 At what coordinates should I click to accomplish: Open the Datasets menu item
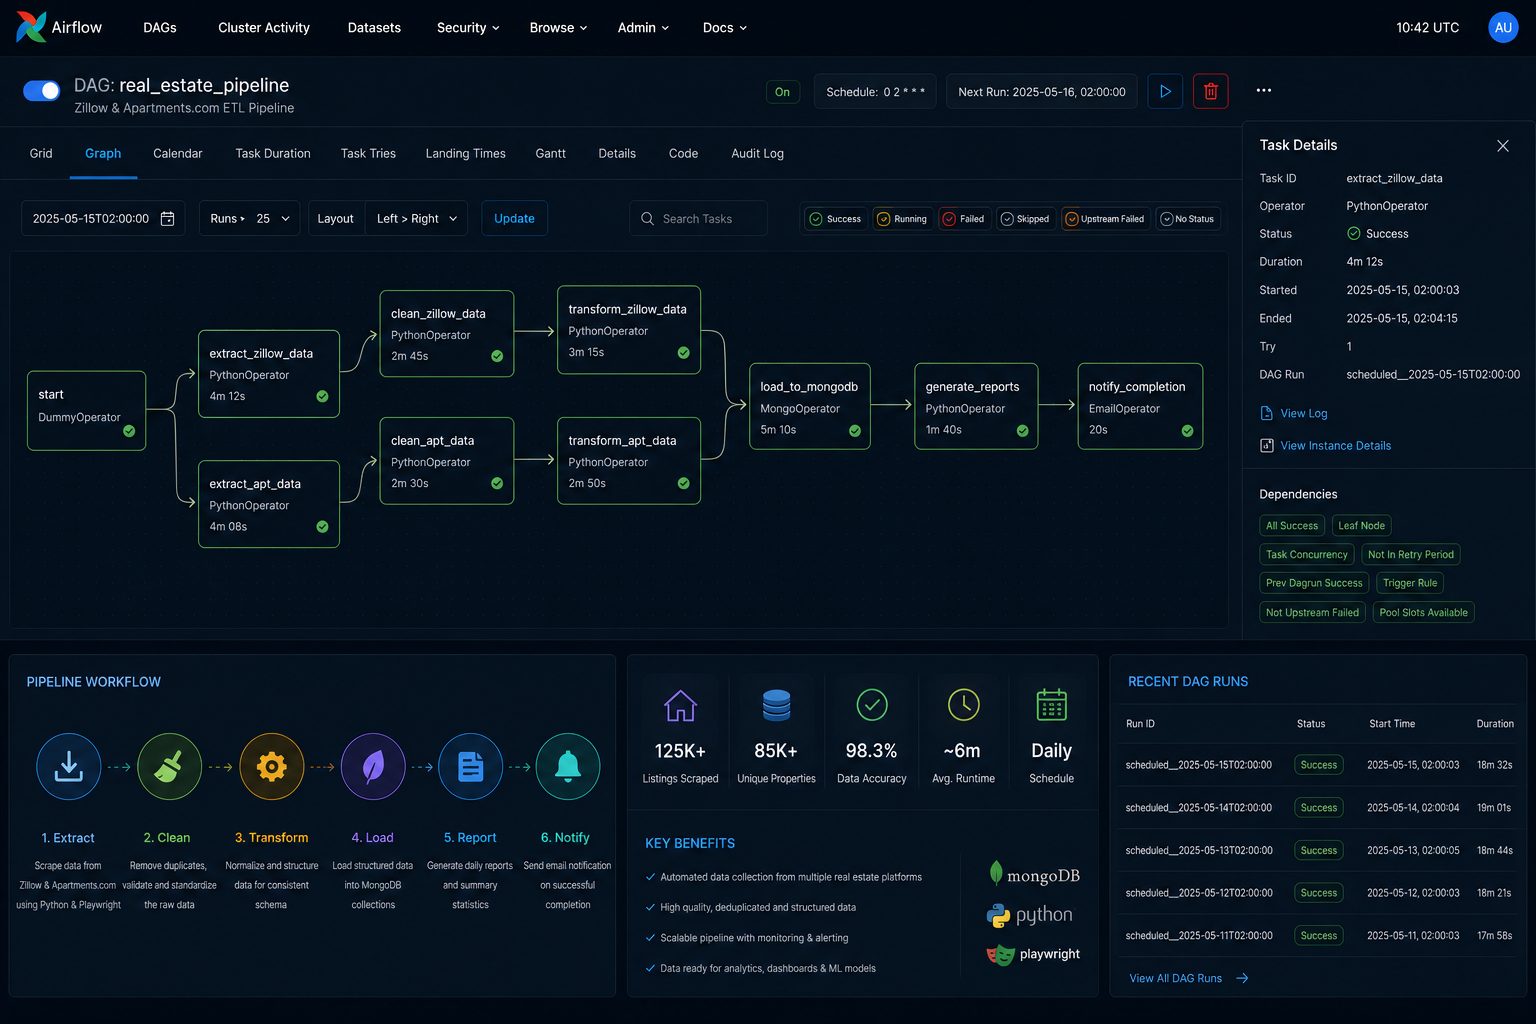(374, 28)
